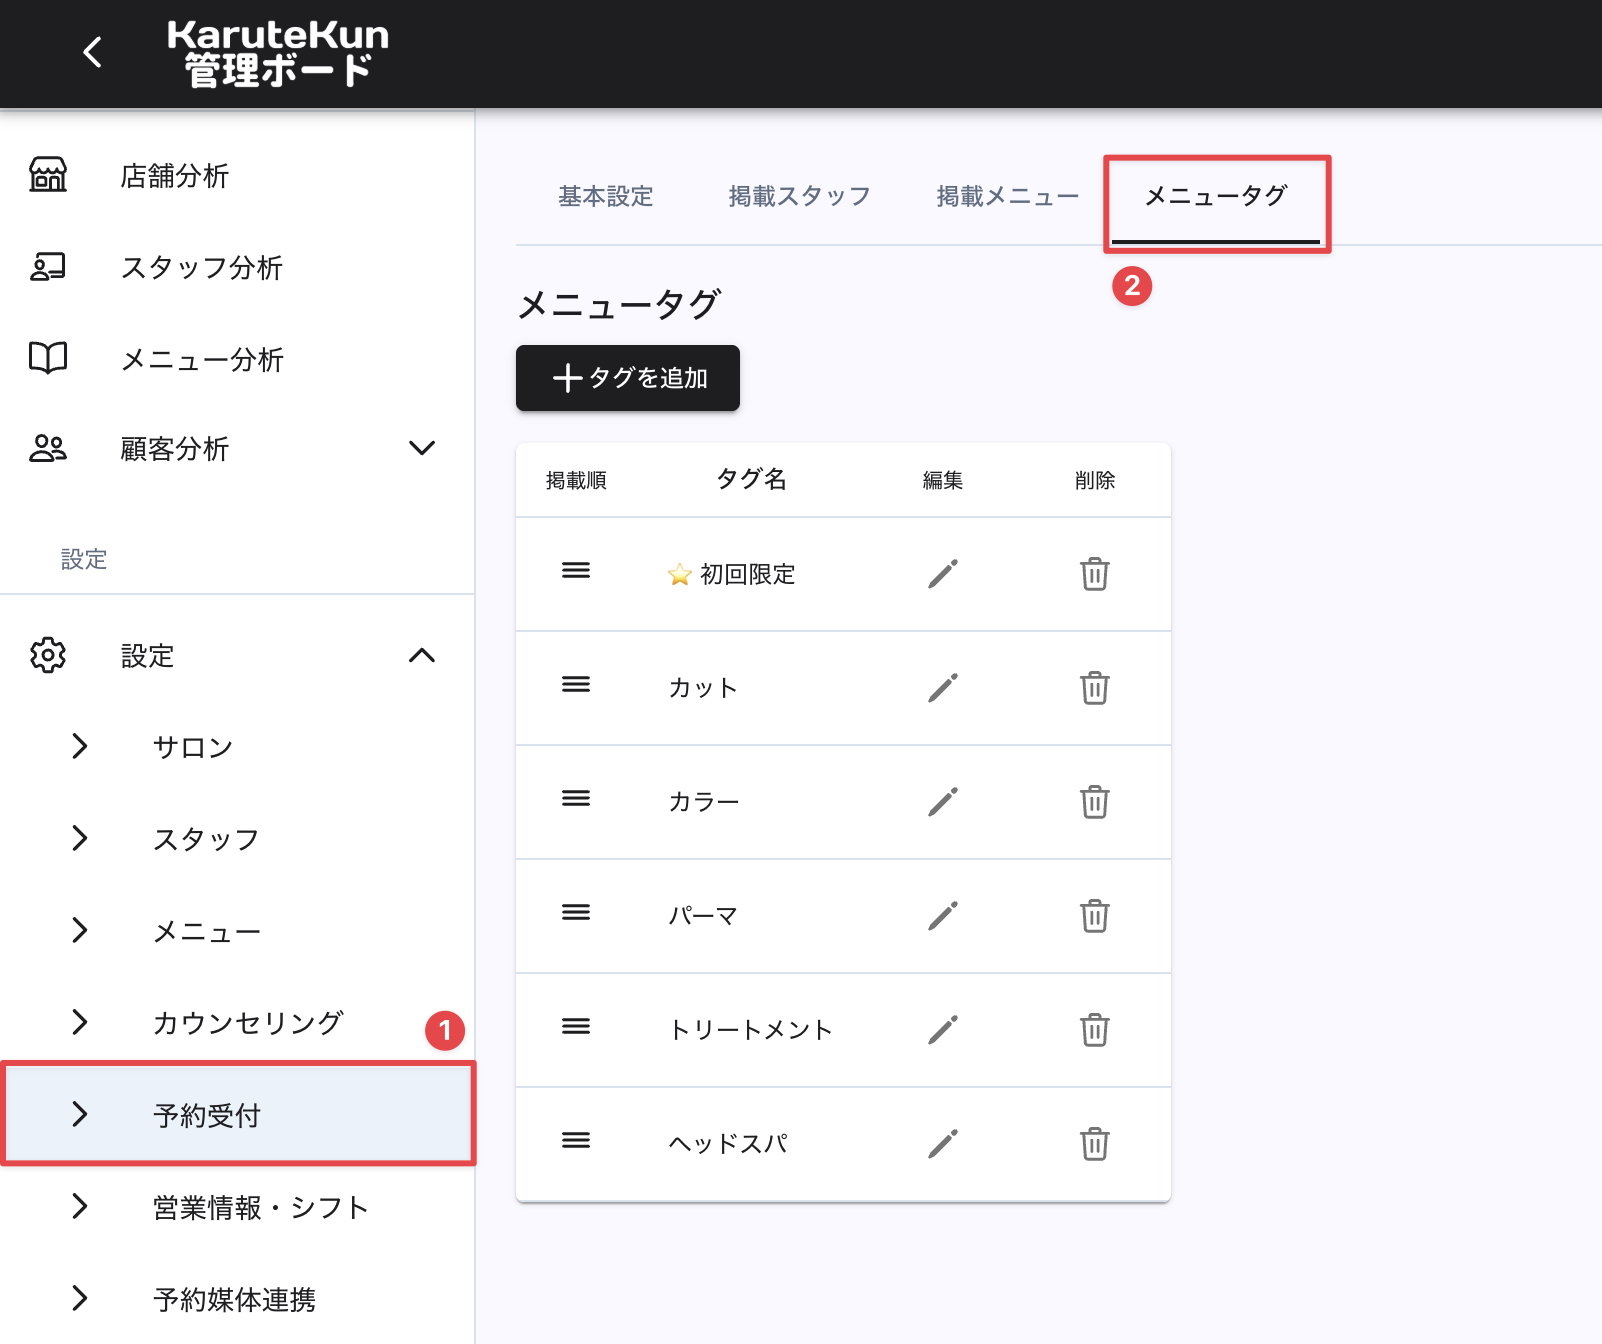Click the 顧客分析 sidebar label
Screen dimensions: 1602x1344
coord(175,449)
